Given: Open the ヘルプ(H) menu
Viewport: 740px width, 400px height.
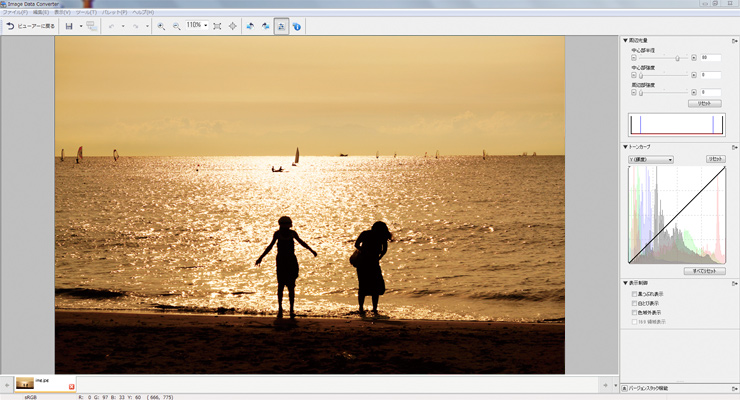Looking at the screenshot, I should pos(144,12).
